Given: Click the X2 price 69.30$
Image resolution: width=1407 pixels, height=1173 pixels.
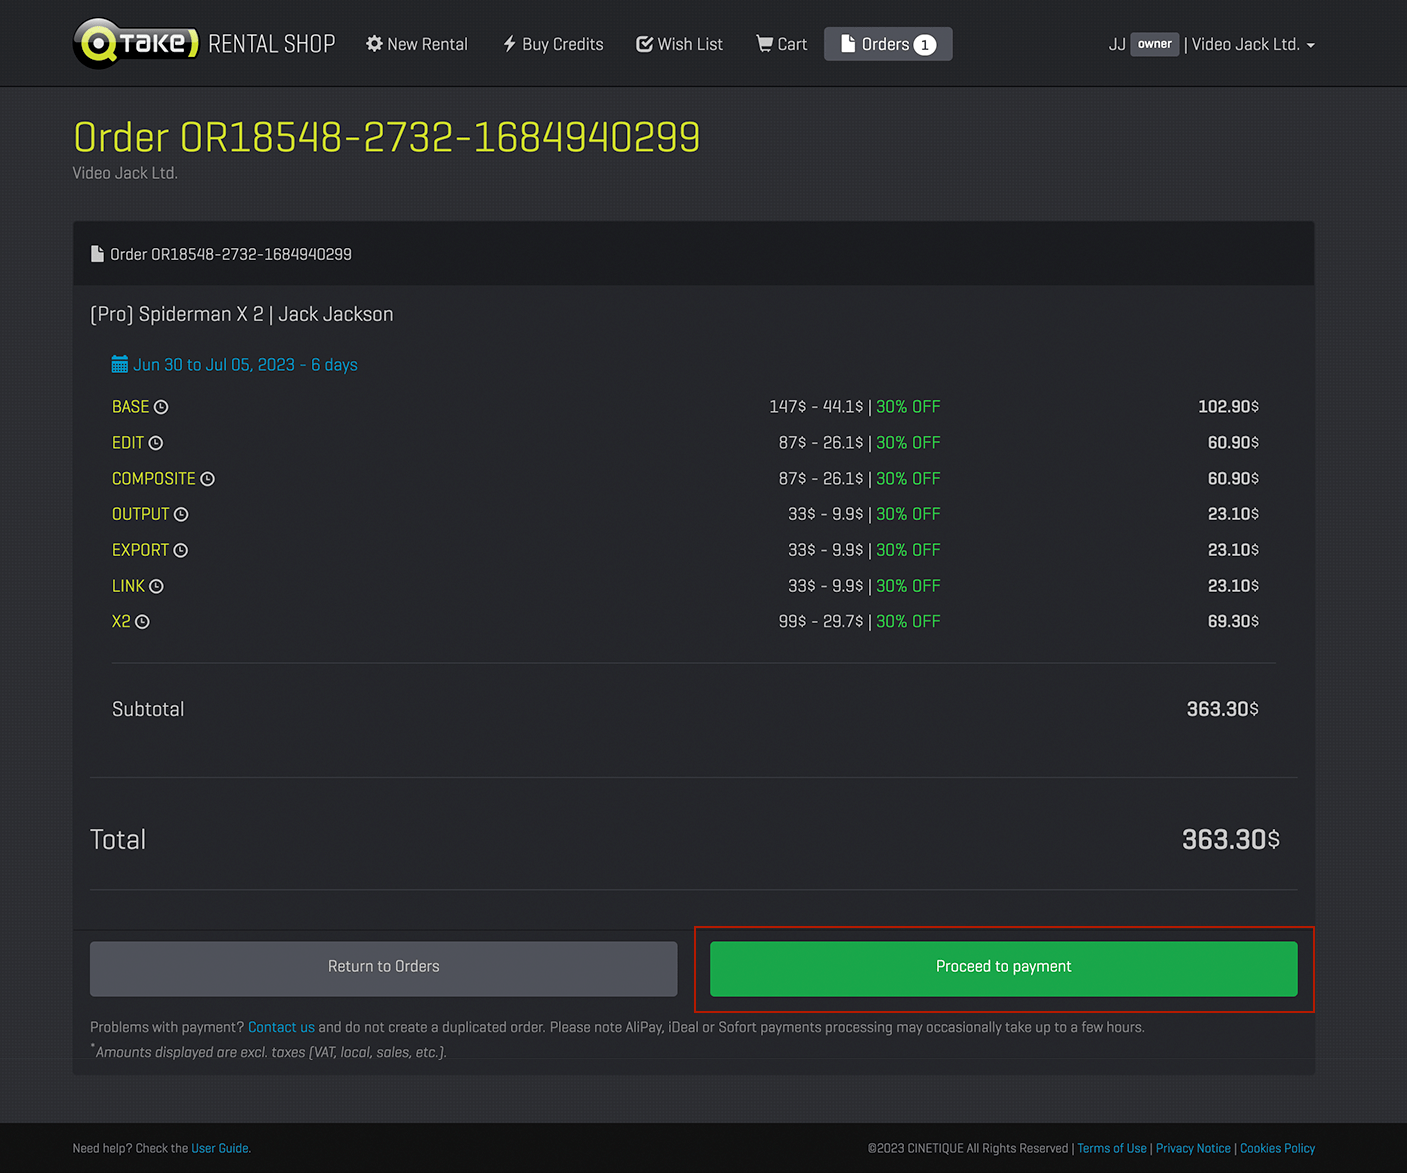Looking at the screenshot, I should pos(1233,622).
